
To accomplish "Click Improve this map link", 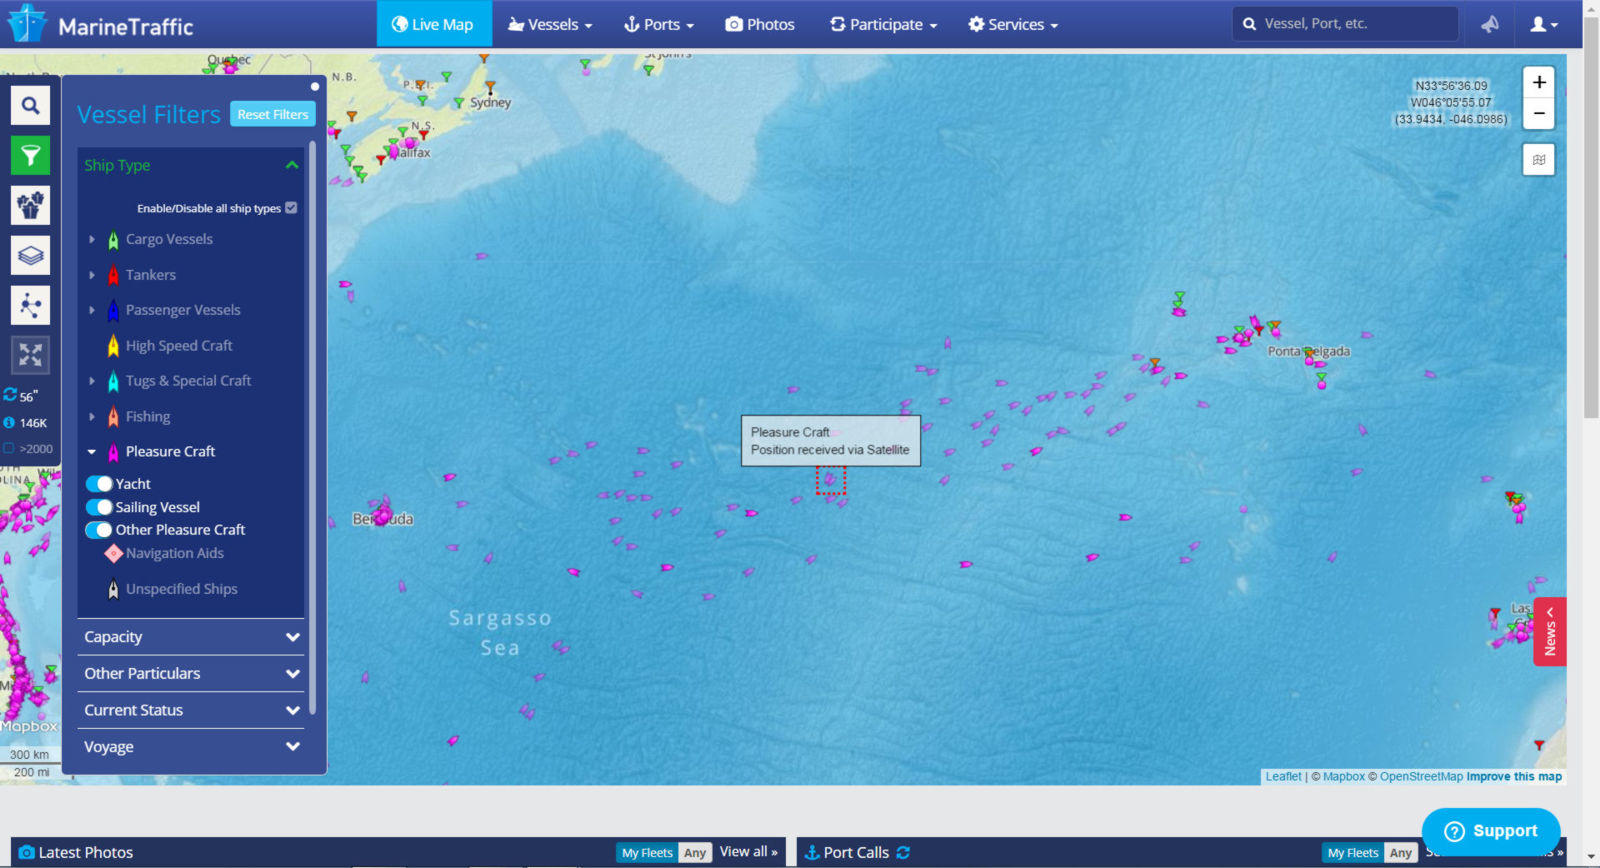I will [1514, 776].
